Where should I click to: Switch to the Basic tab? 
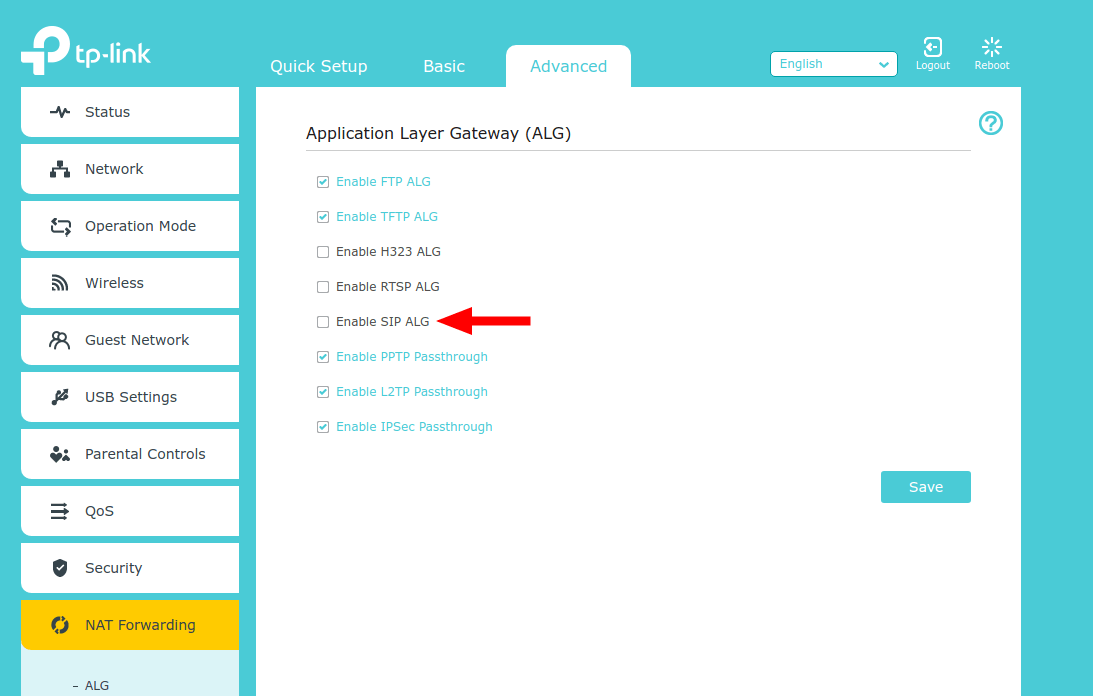tap(444, 66)
